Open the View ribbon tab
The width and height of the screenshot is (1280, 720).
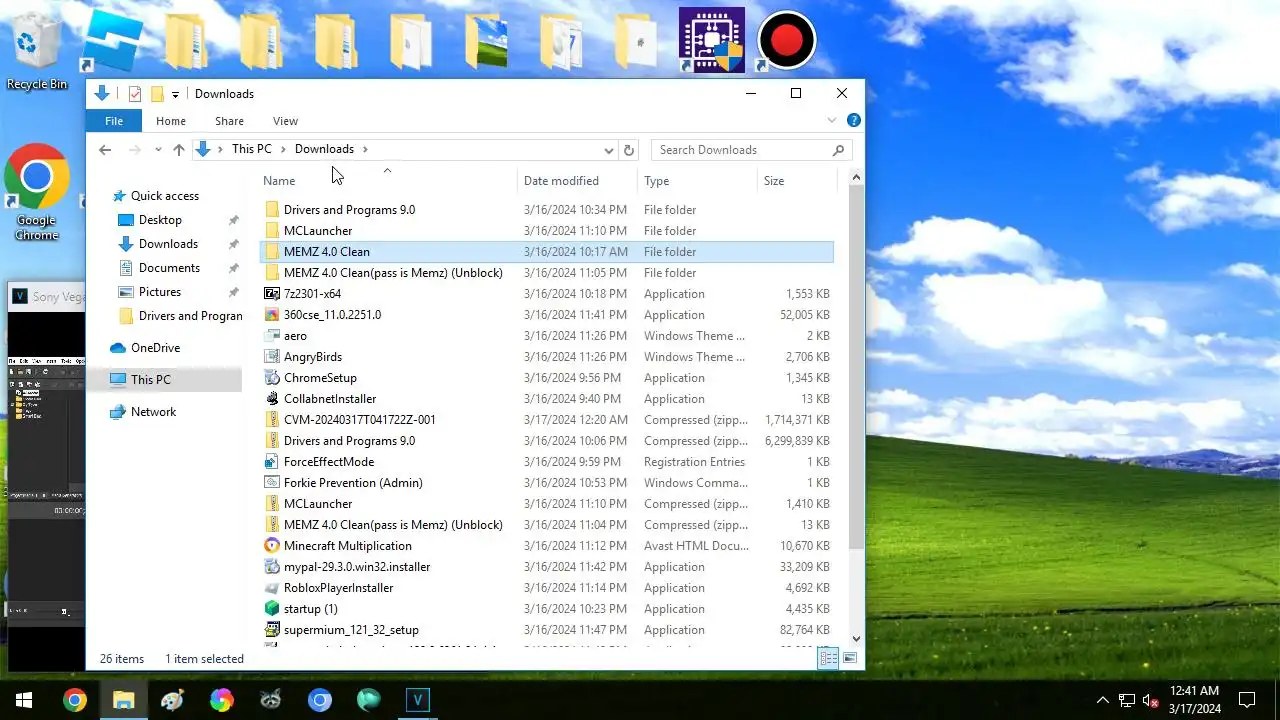pyautogui.click(x=286, y=121)
